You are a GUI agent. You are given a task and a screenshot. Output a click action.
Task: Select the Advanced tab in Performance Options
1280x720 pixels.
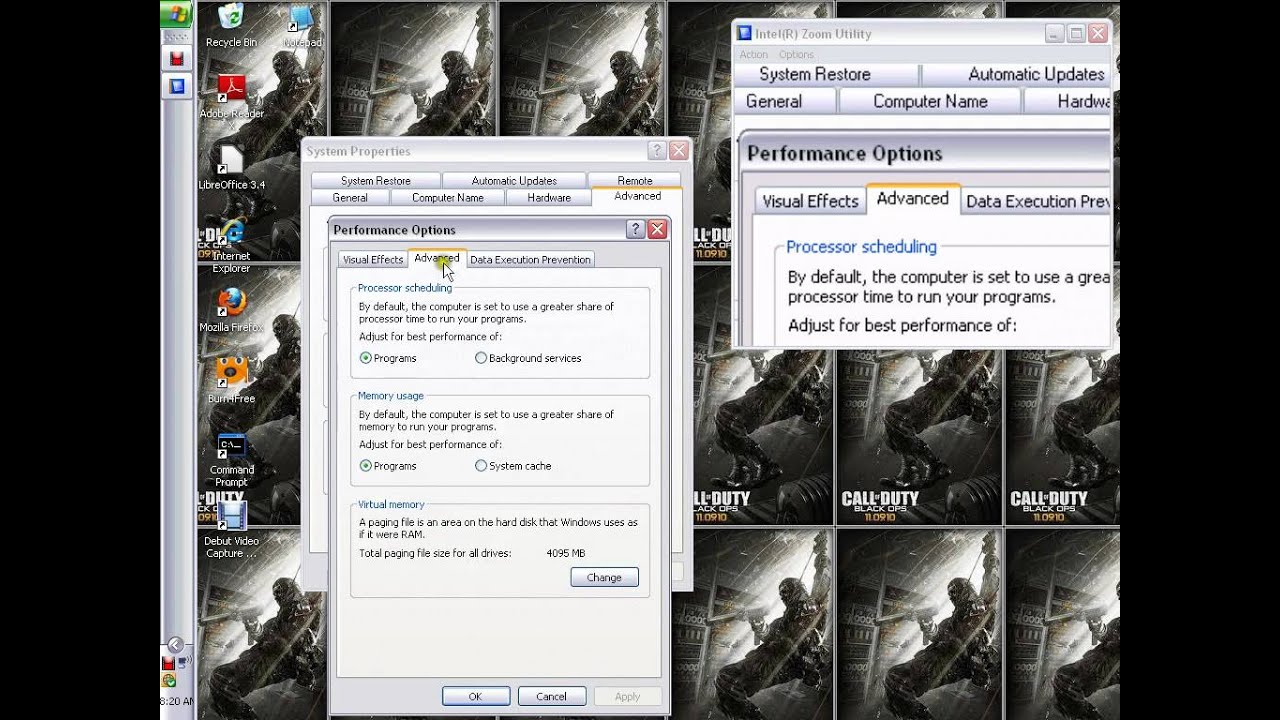pos(436,258)
